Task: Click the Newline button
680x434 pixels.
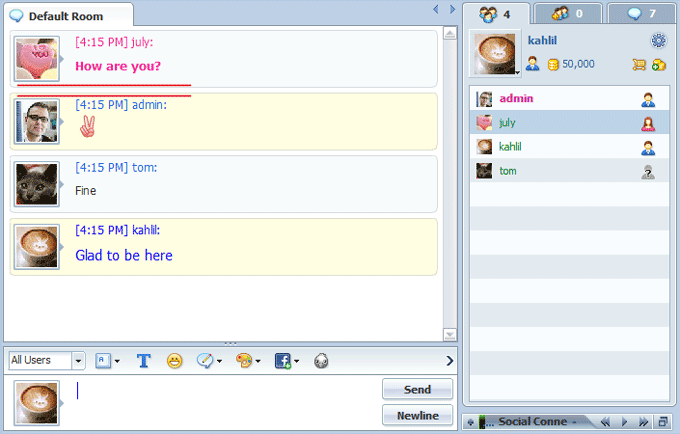Action: (417, 415)
